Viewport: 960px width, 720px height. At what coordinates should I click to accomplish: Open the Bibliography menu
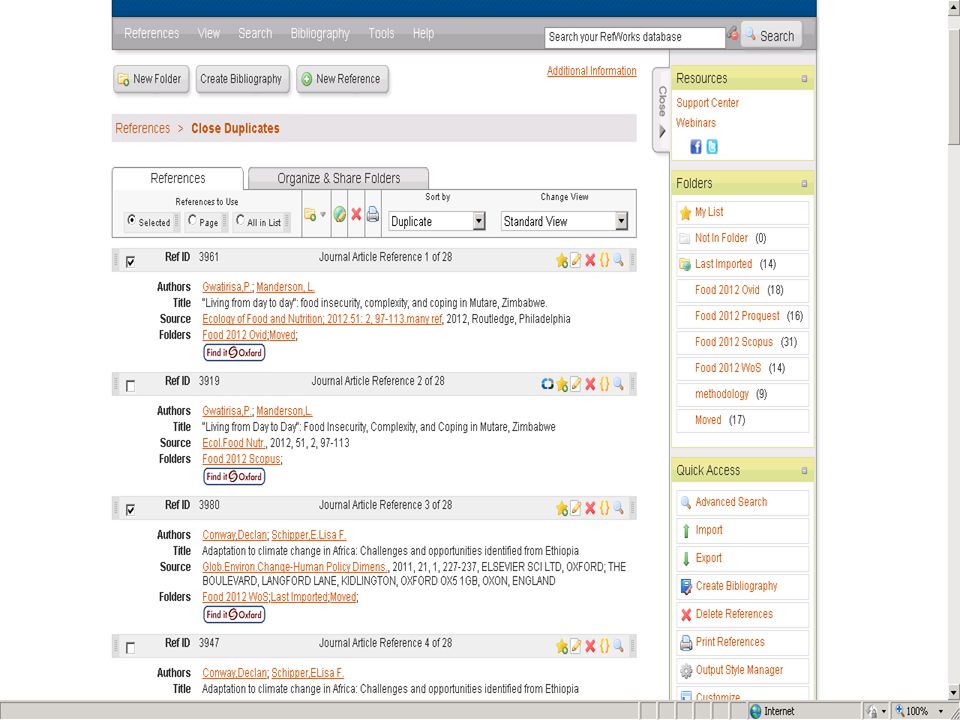pyautogui.click(x=320, y=33)
